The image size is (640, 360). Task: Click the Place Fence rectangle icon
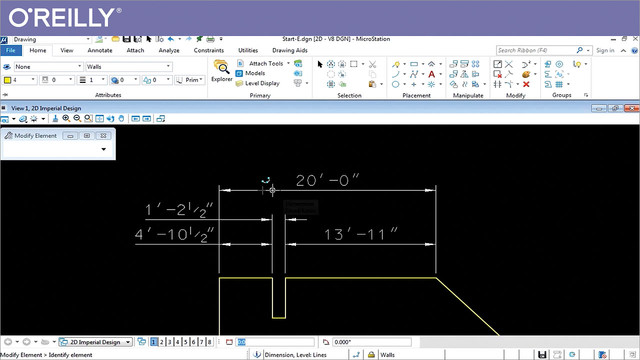click(x=353, y=64)
